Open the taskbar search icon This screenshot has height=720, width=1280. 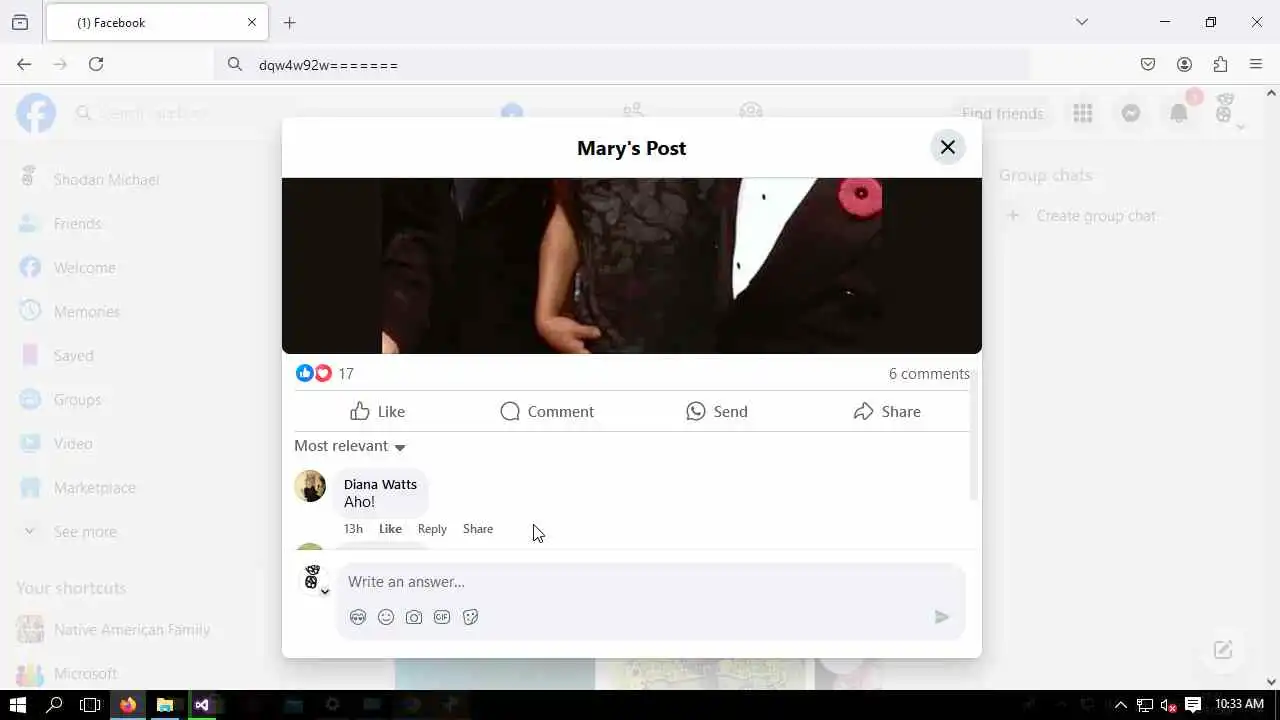(55, 705)
